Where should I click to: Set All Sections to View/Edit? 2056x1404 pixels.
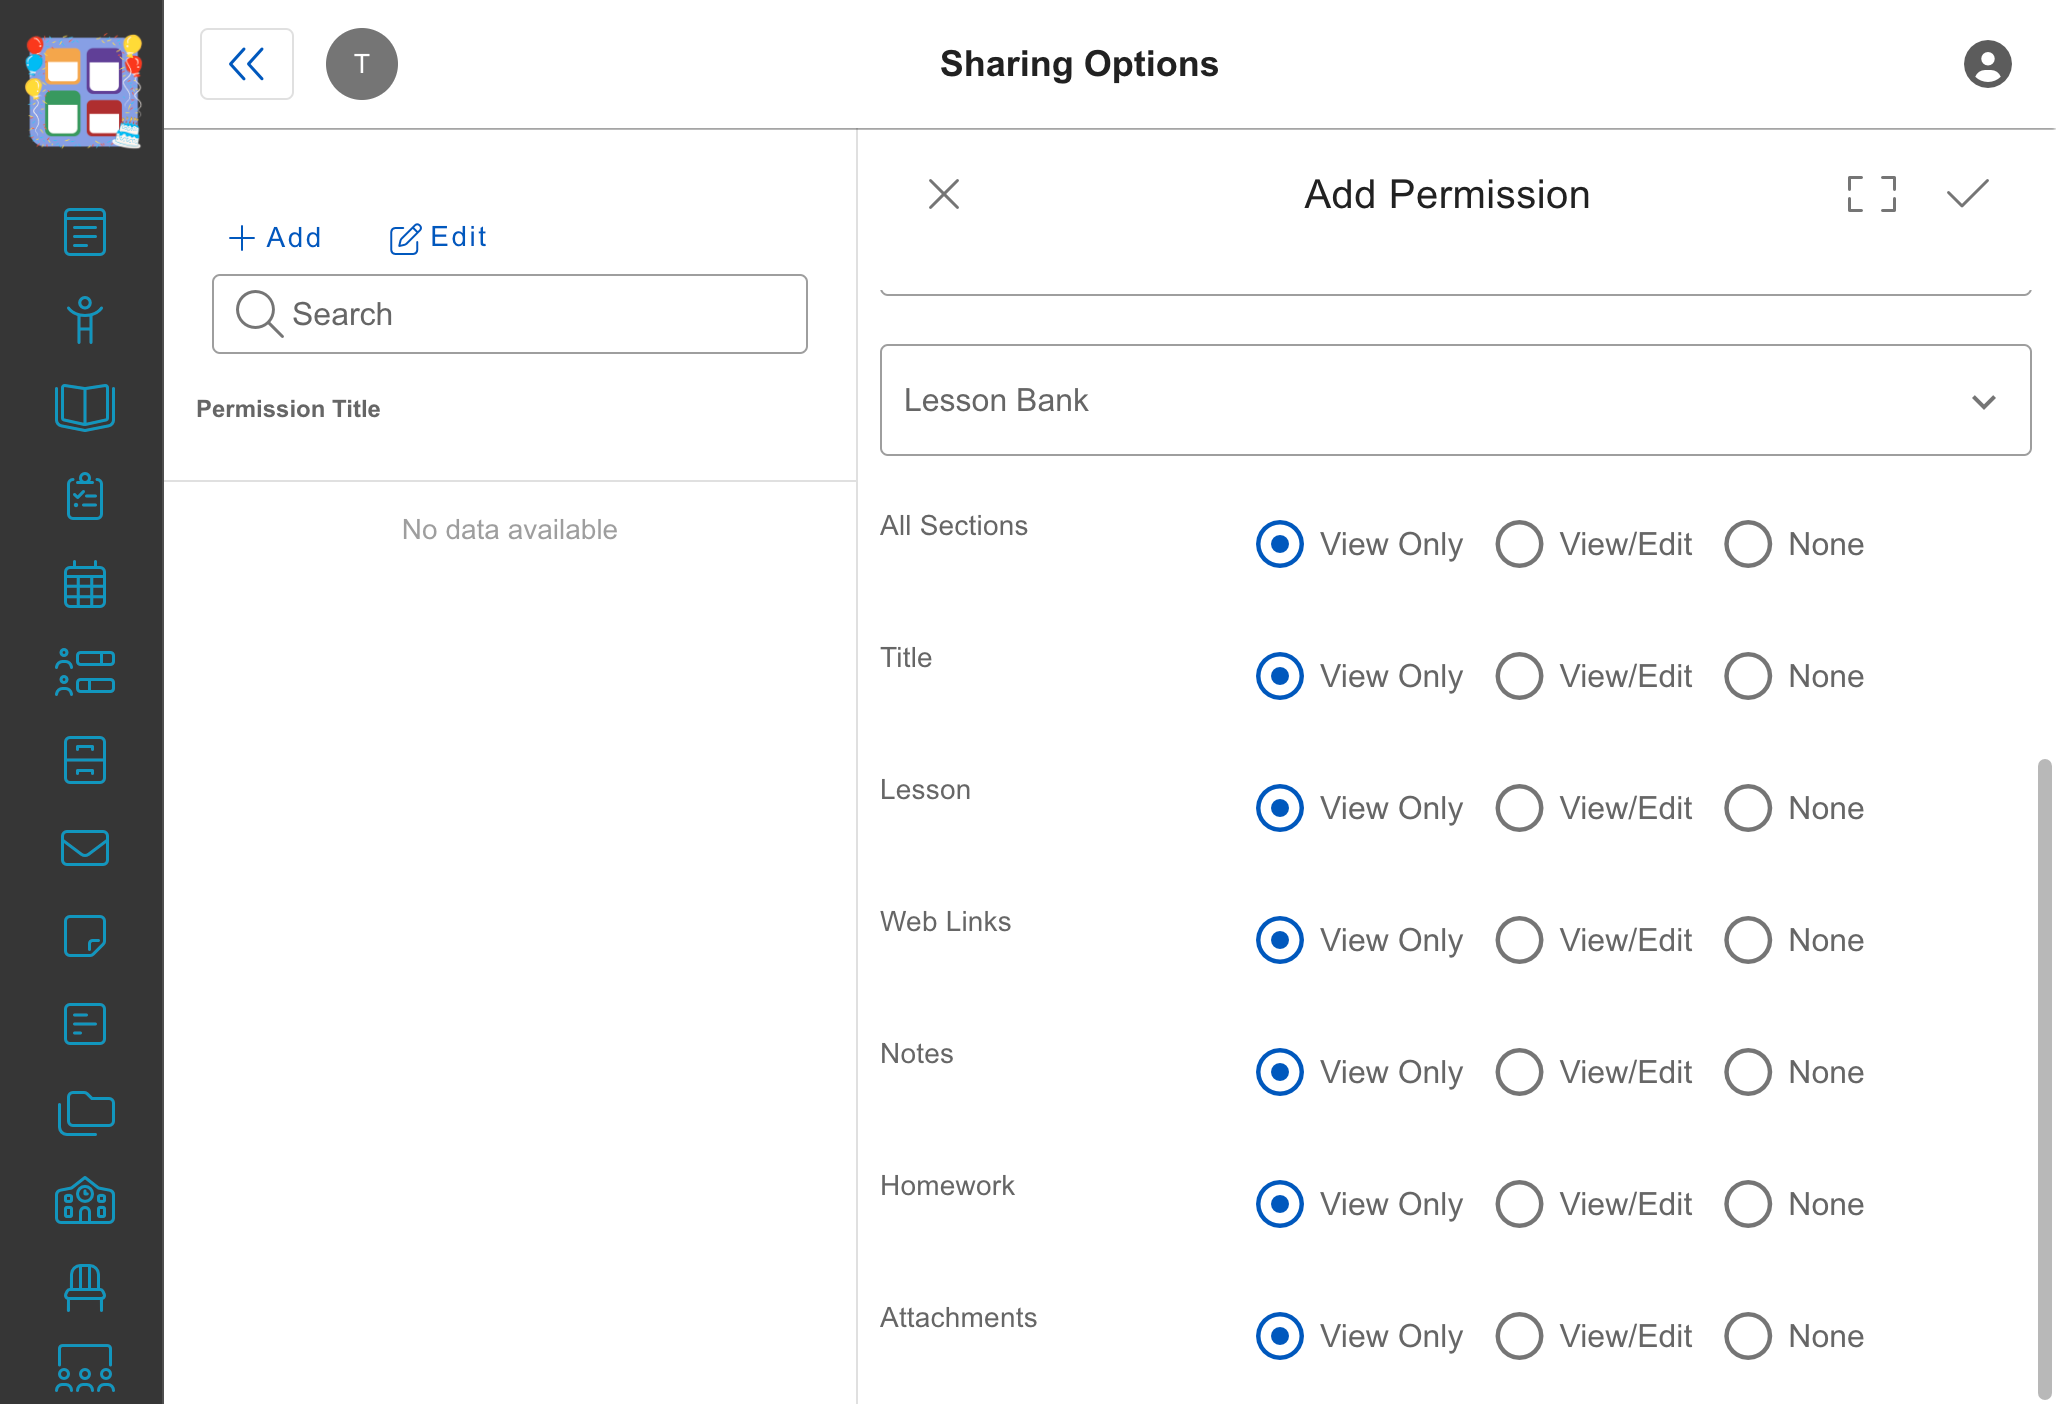(x=1519, y=544)
